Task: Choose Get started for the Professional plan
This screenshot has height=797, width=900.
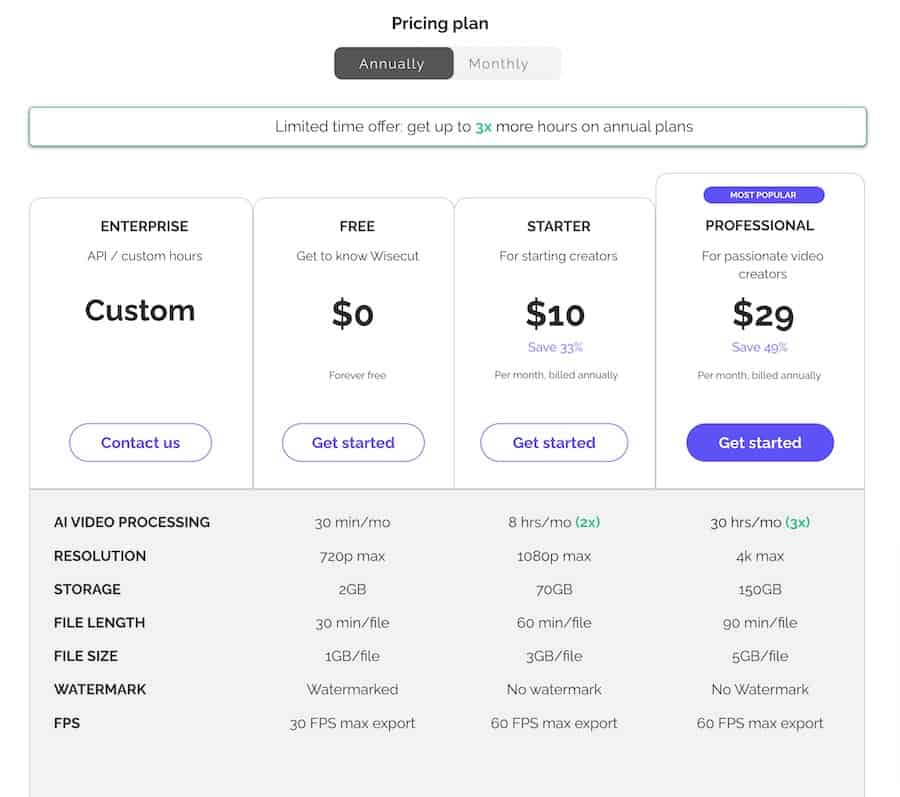Action: 760,442
